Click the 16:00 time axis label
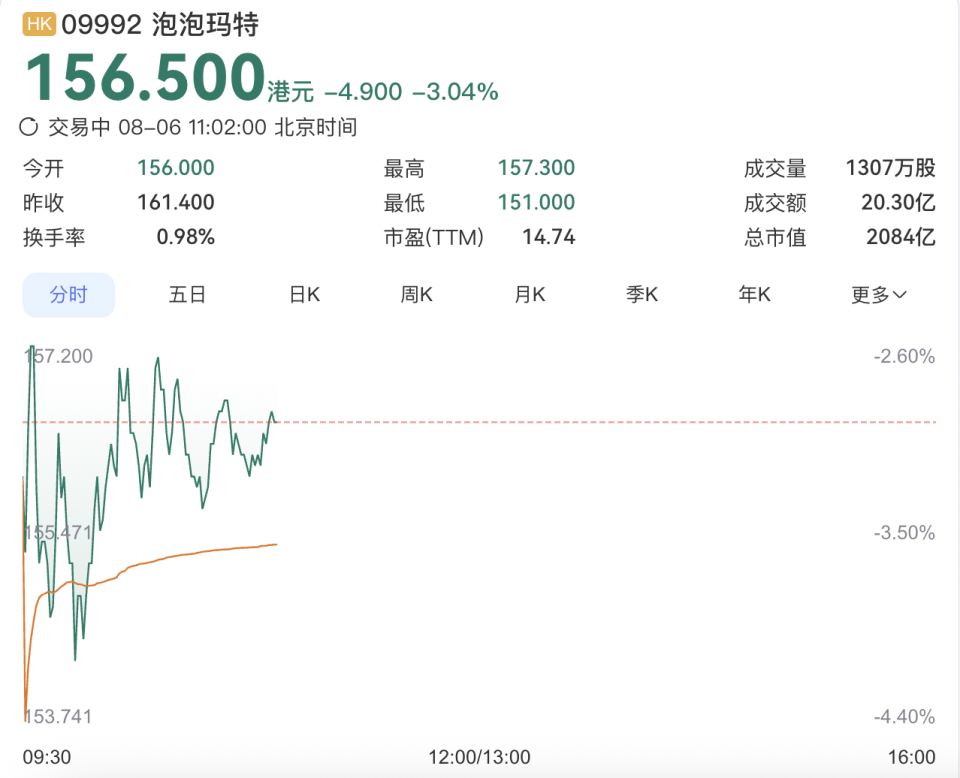 (x=912, y=757)
